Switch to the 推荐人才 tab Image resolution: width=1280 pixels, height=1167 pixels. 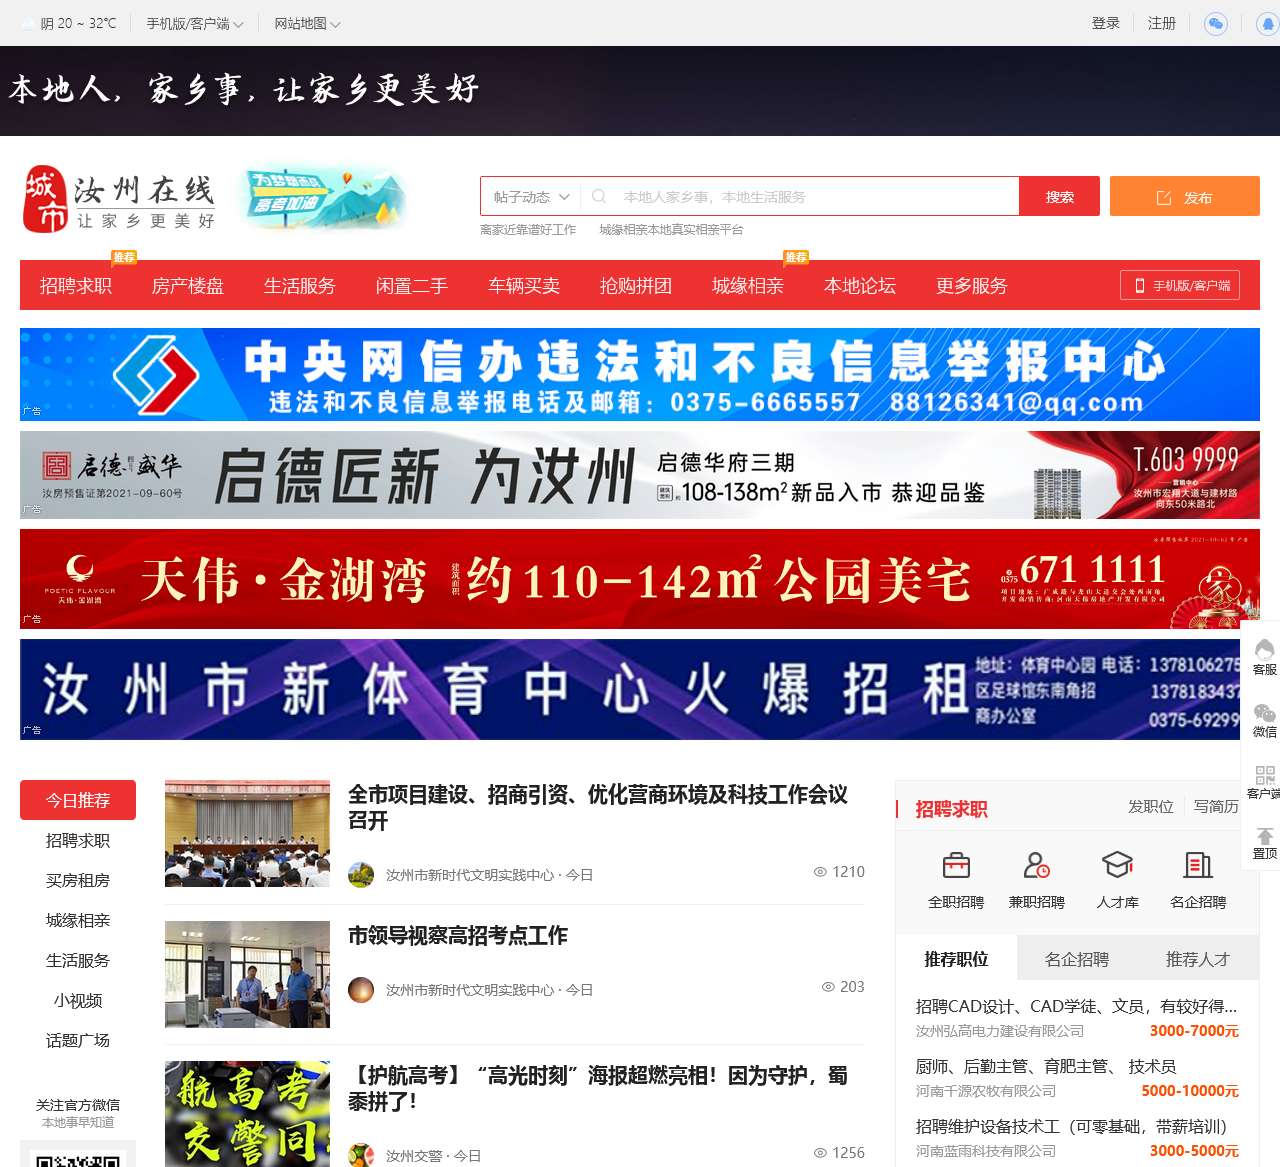[x=1198, y=959]
